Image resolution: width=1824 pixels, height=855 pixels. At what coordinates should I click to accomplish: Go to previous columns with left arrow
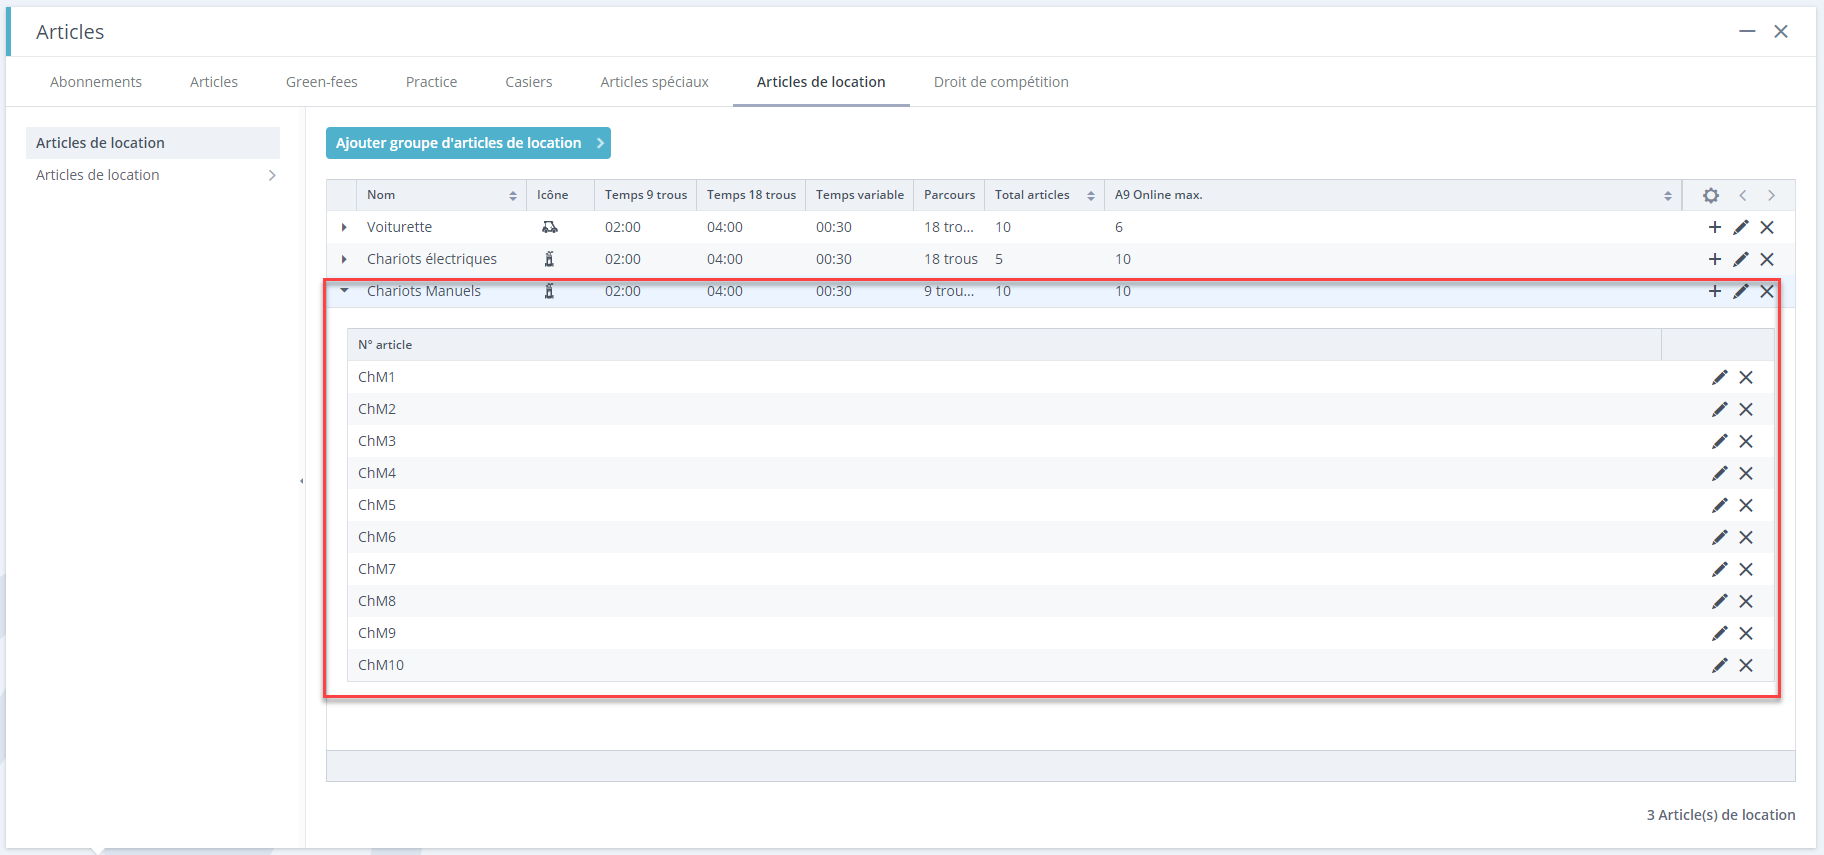(1743, 195)
